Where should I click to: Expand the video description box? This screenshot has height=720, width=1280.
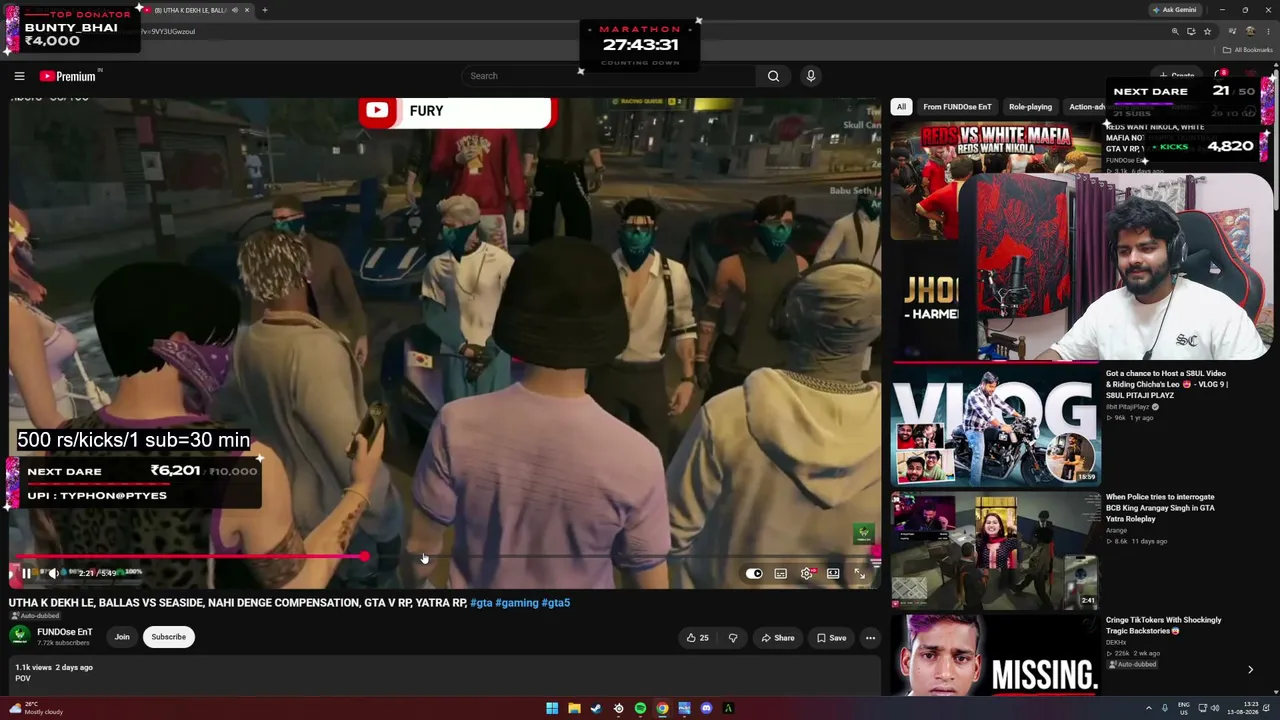click(445, 674)
